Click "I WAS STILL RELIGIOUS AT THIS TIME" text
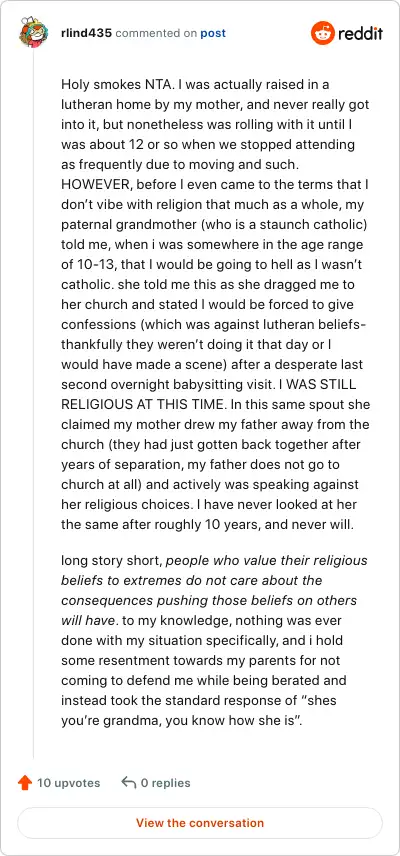Image resolution: width=400 pixels, height=856 pixels. pos(208,394)
